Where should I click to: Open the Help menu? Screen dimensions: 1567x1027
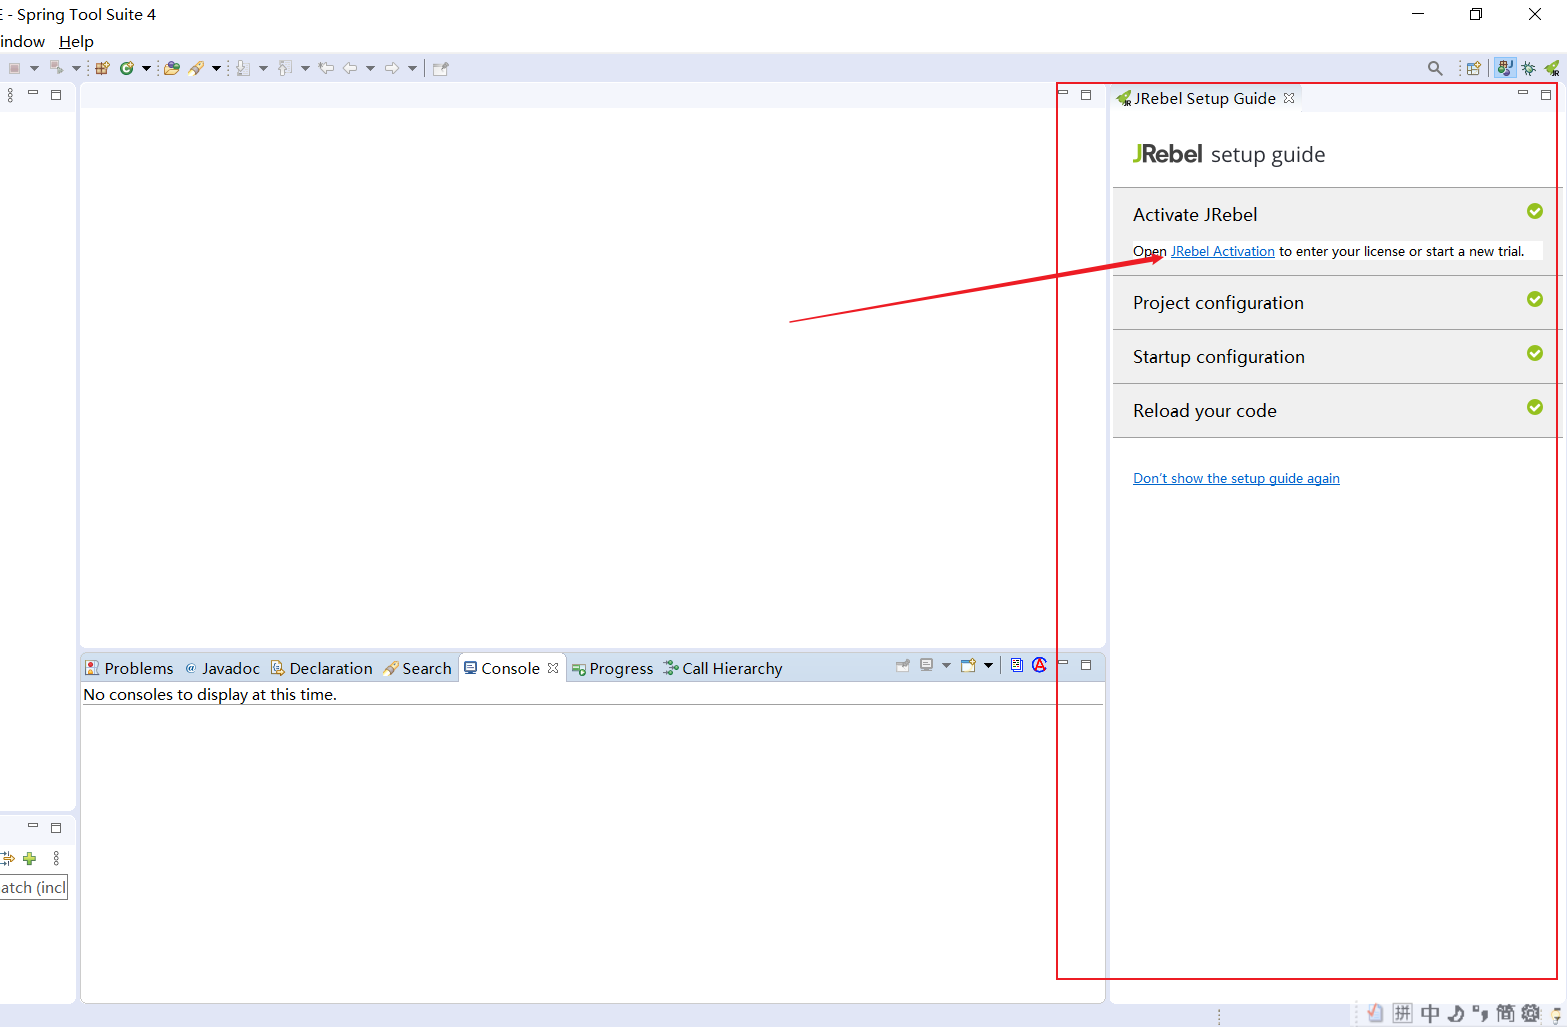tap(76, 41)
